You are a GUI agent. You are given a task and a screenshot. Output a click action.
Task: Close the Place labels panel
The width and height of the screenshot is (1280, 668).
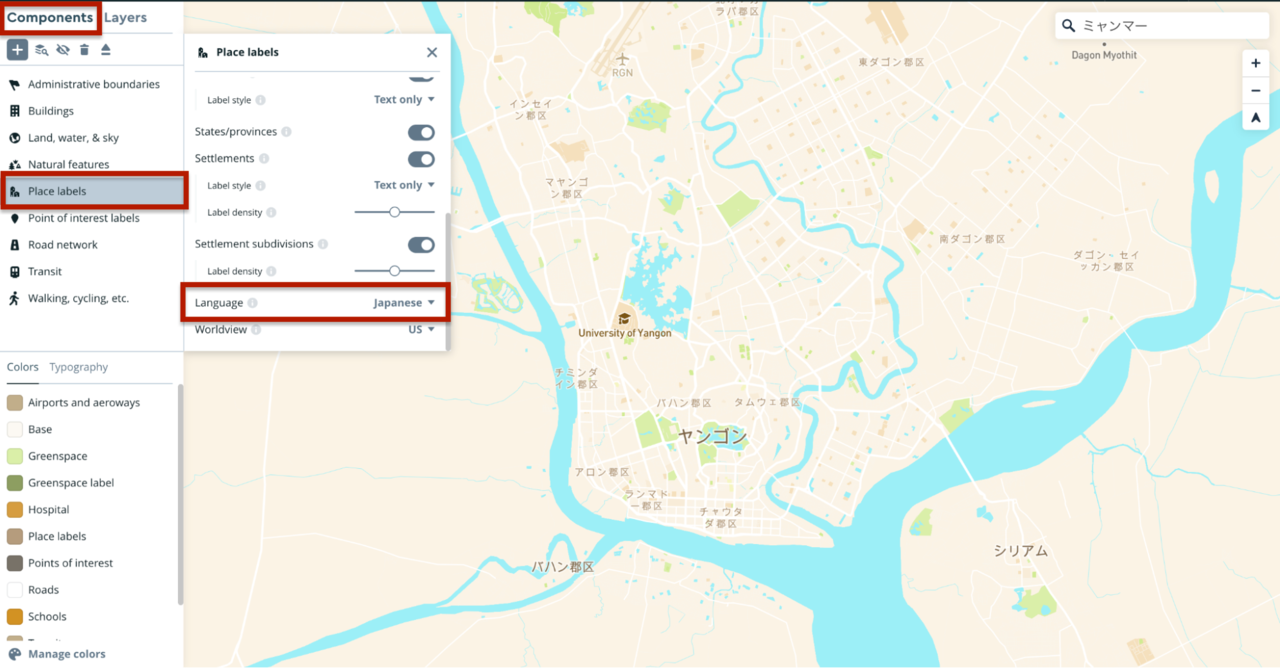(x=432, y=52)
